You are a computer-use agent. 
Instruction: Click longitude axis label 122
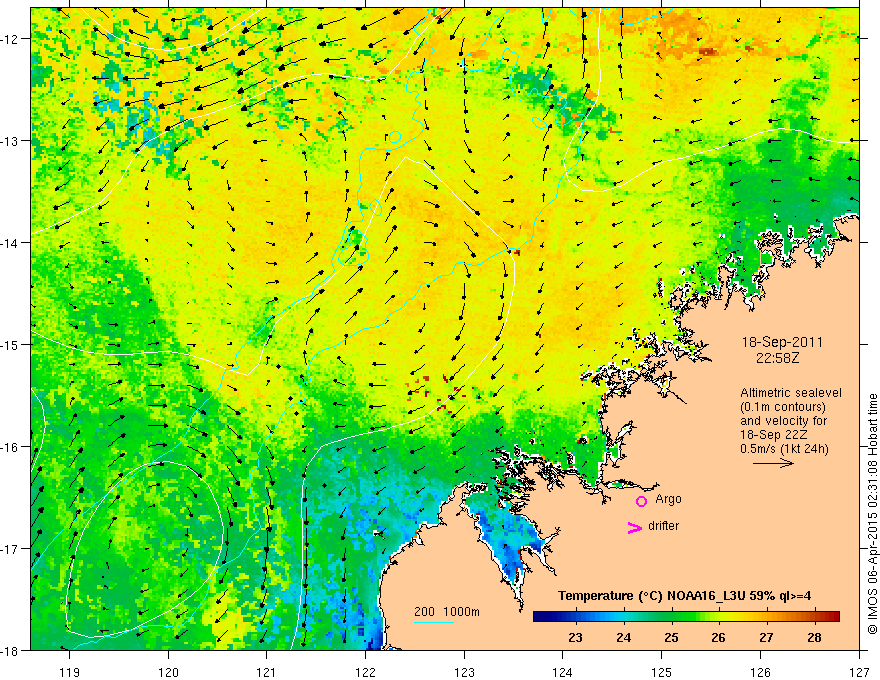click(x=365, y=672)
